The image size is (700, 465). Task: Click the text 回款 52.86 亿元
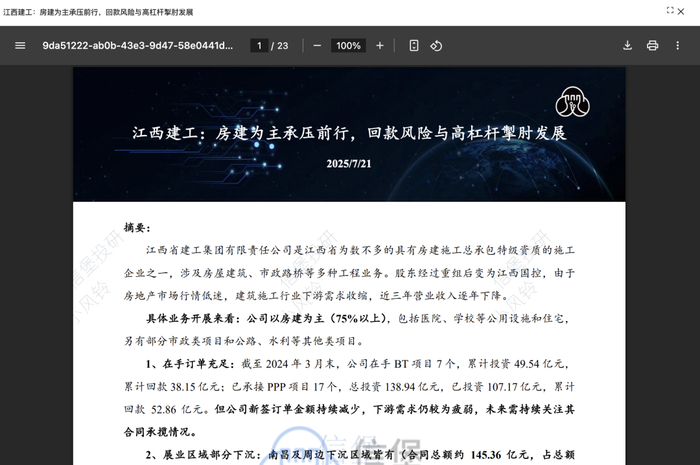coord(164,410)
